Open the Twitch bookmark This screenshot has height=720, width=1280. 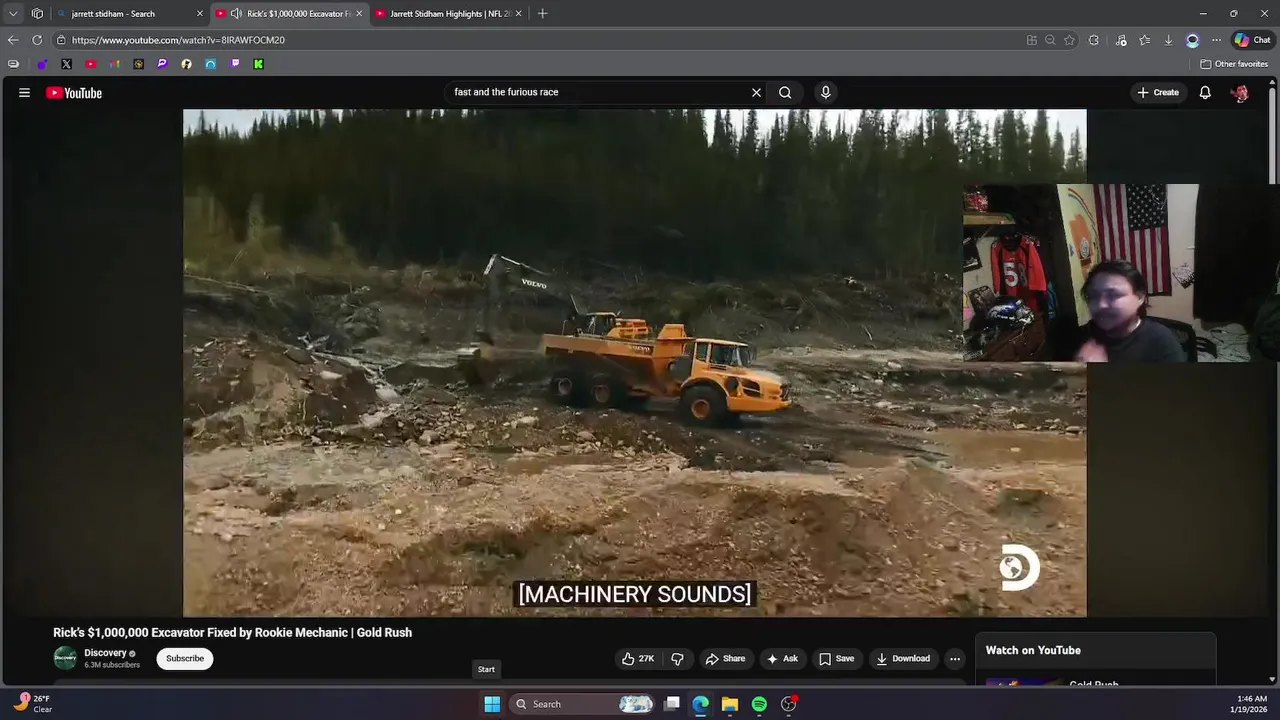coord(234,64)
